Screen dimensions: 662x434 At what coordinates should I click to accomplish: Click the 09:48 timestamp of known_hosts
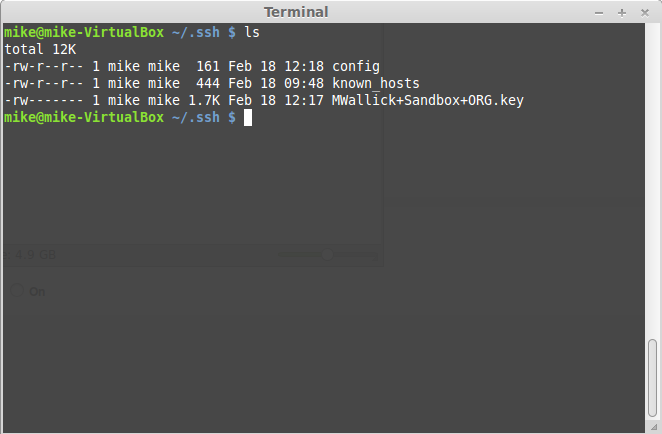pos(304,83)
